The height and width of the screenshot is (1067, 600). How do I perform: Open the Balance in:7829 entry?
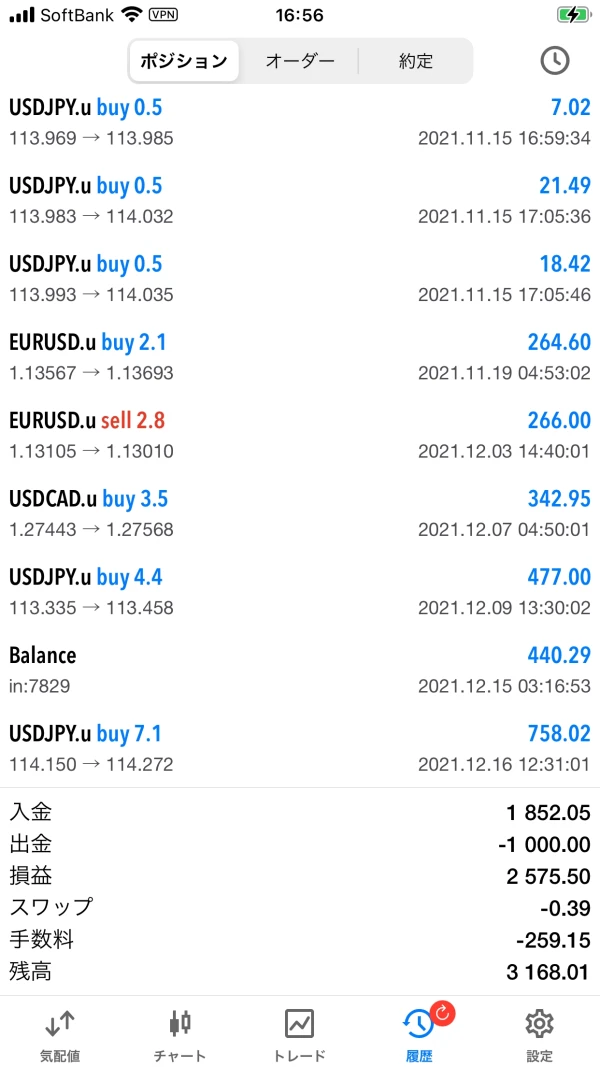click(300, 670)
